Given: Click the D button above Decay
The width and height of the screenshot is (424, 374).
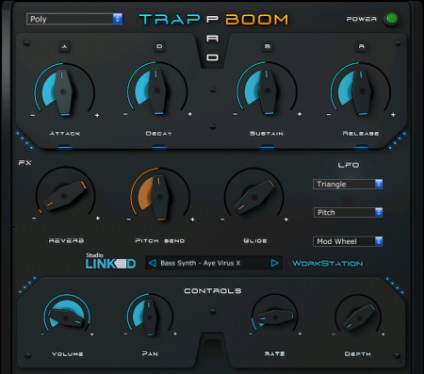Looking at the screenshot, I should point(159,46).
